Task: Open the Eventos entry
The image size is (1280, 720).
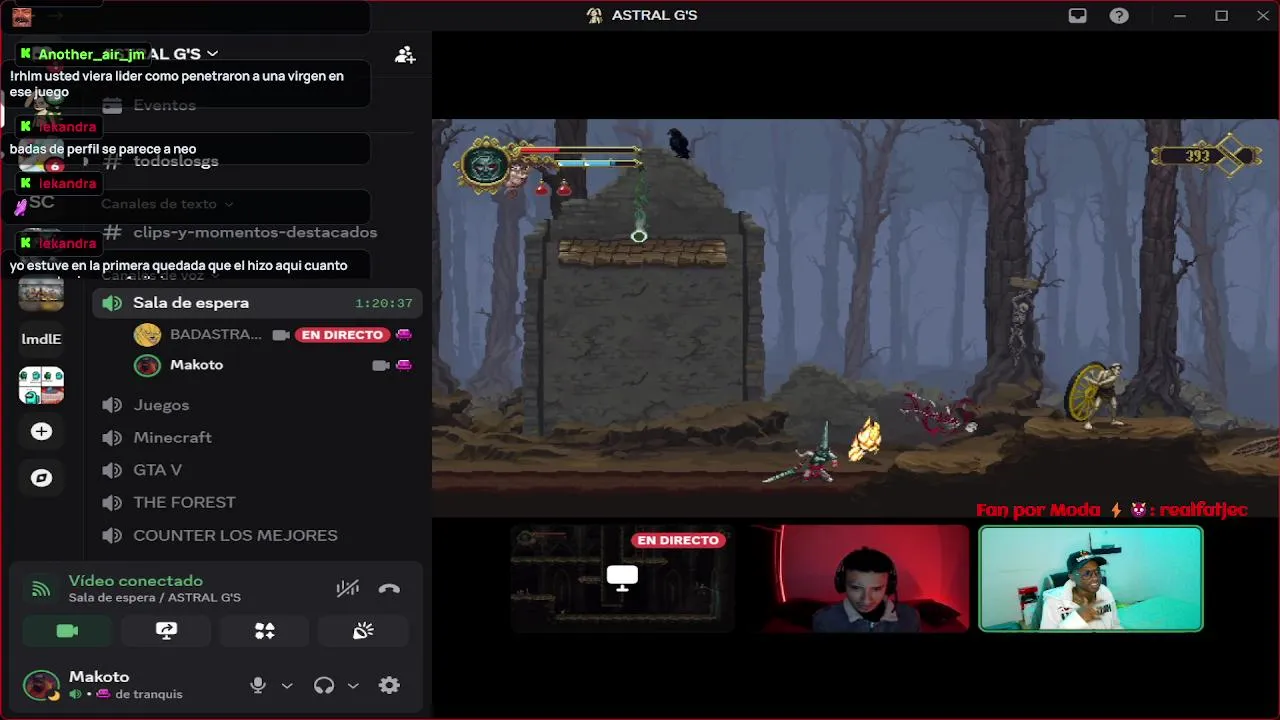Action: (165, 105)
